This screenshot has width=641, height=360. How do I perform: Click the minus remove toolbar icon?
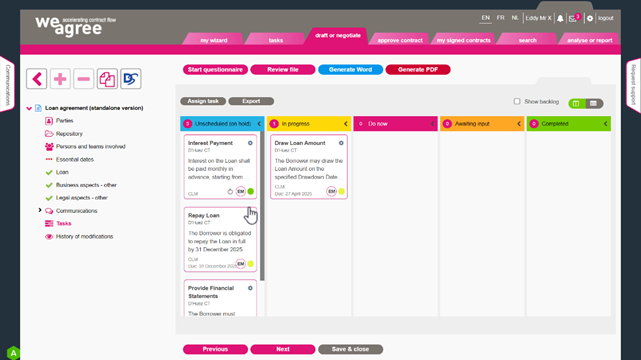[83, 79]
